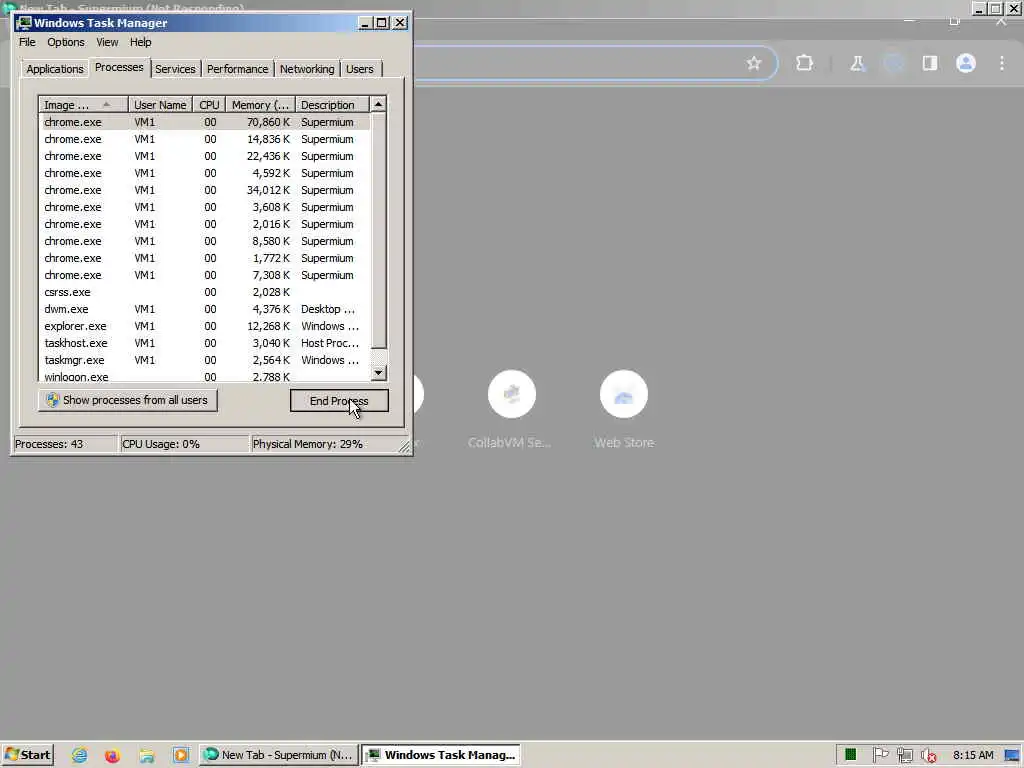Select chrome.exe process using 3,608 K
The width and height of the screenshot is (1024, 768).
coord(204,207)
